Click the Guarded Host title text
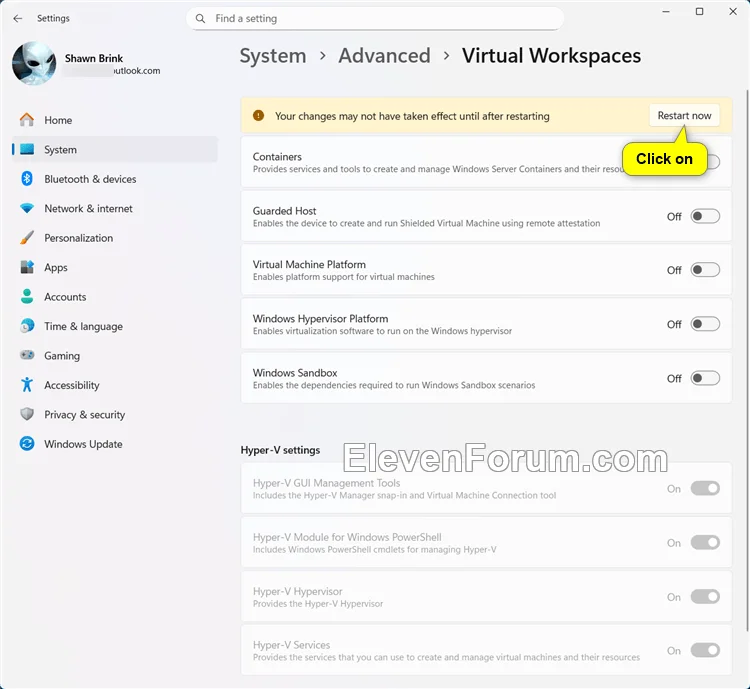Image resolution: width=750 pixels, height=689 pixels. click(284, 211)
